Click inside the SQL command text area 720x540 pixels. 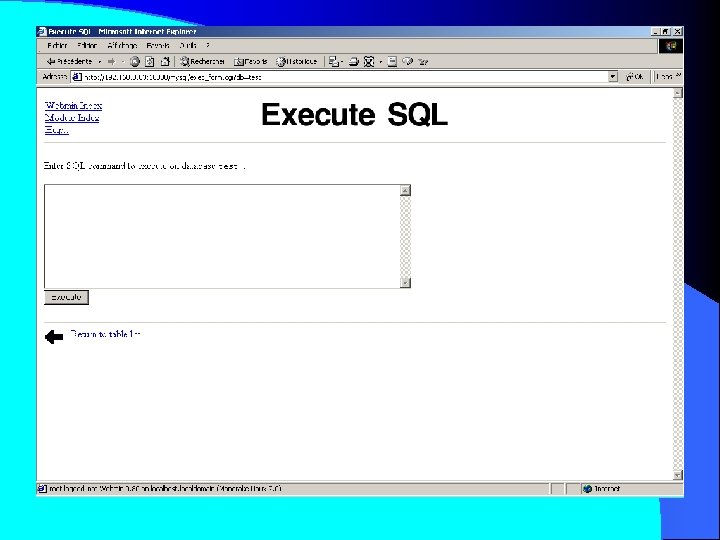click(222, 236)
